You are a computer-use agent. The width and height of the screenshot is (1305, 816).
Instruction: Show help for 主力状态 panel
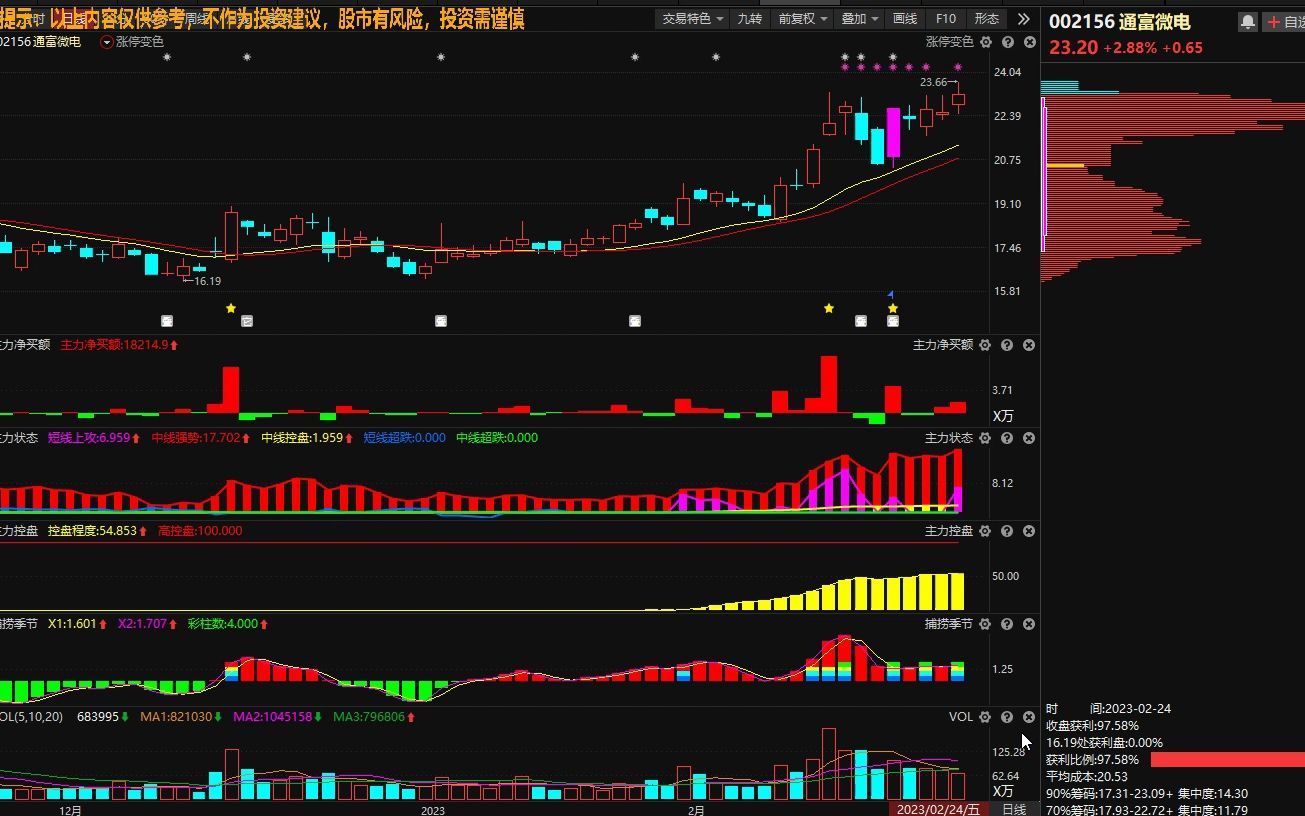tap(1007, 438)
